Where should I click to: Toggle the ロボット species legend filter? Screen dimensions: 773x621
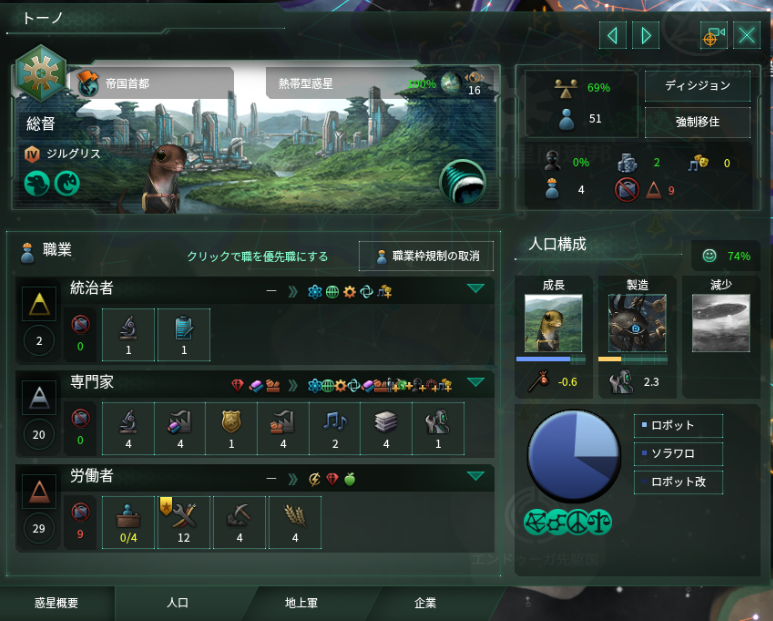678,426
